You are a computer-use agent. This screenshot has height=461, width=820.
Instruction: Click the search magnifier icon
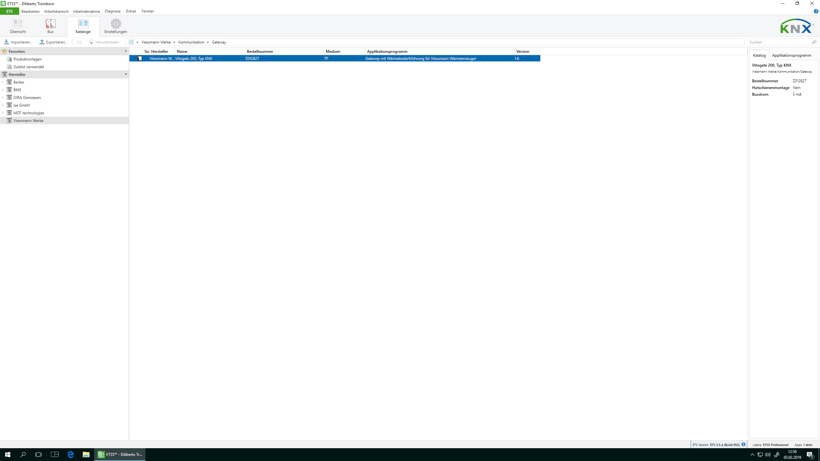[814, 42]
